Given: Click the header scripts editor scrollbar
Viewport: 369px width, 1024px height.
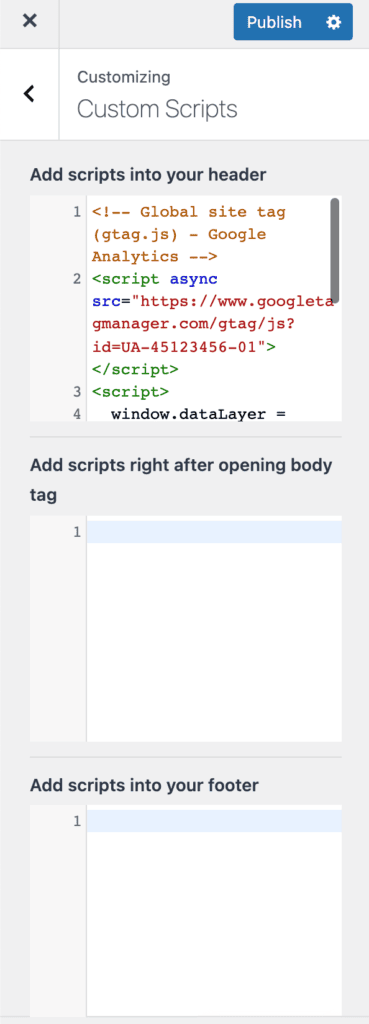Looking at the screenshot, I should tap(334, 249).
